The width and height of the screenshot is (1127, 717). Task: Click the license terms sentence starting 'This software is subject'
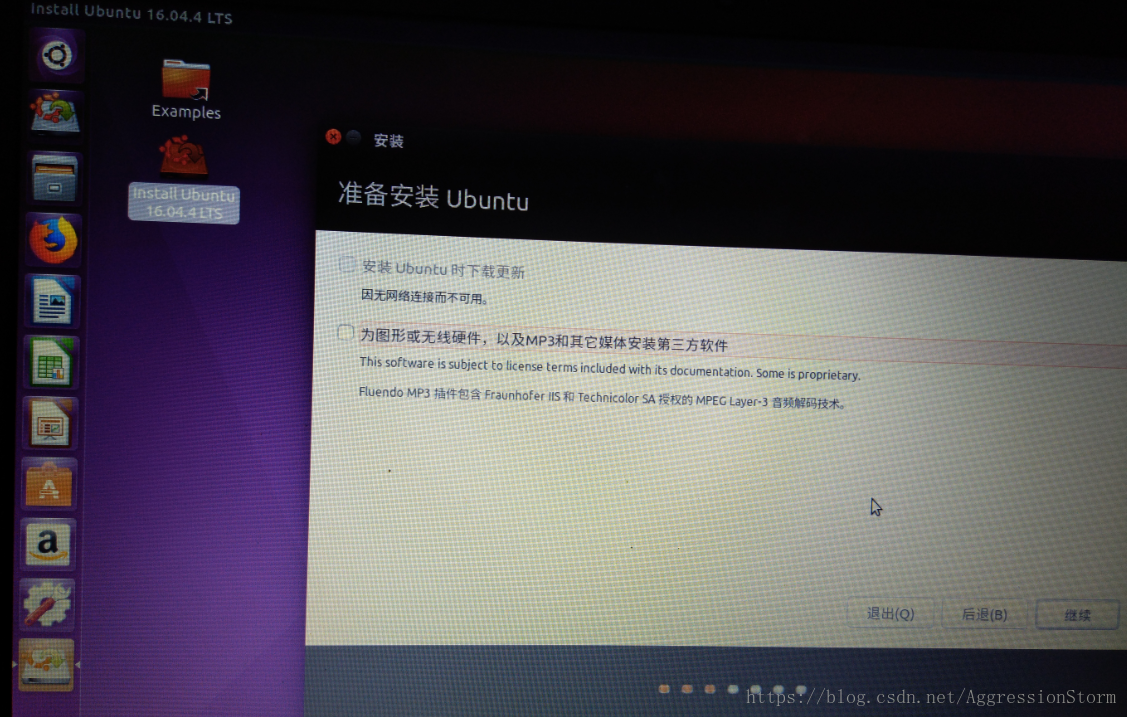[610, 368]
